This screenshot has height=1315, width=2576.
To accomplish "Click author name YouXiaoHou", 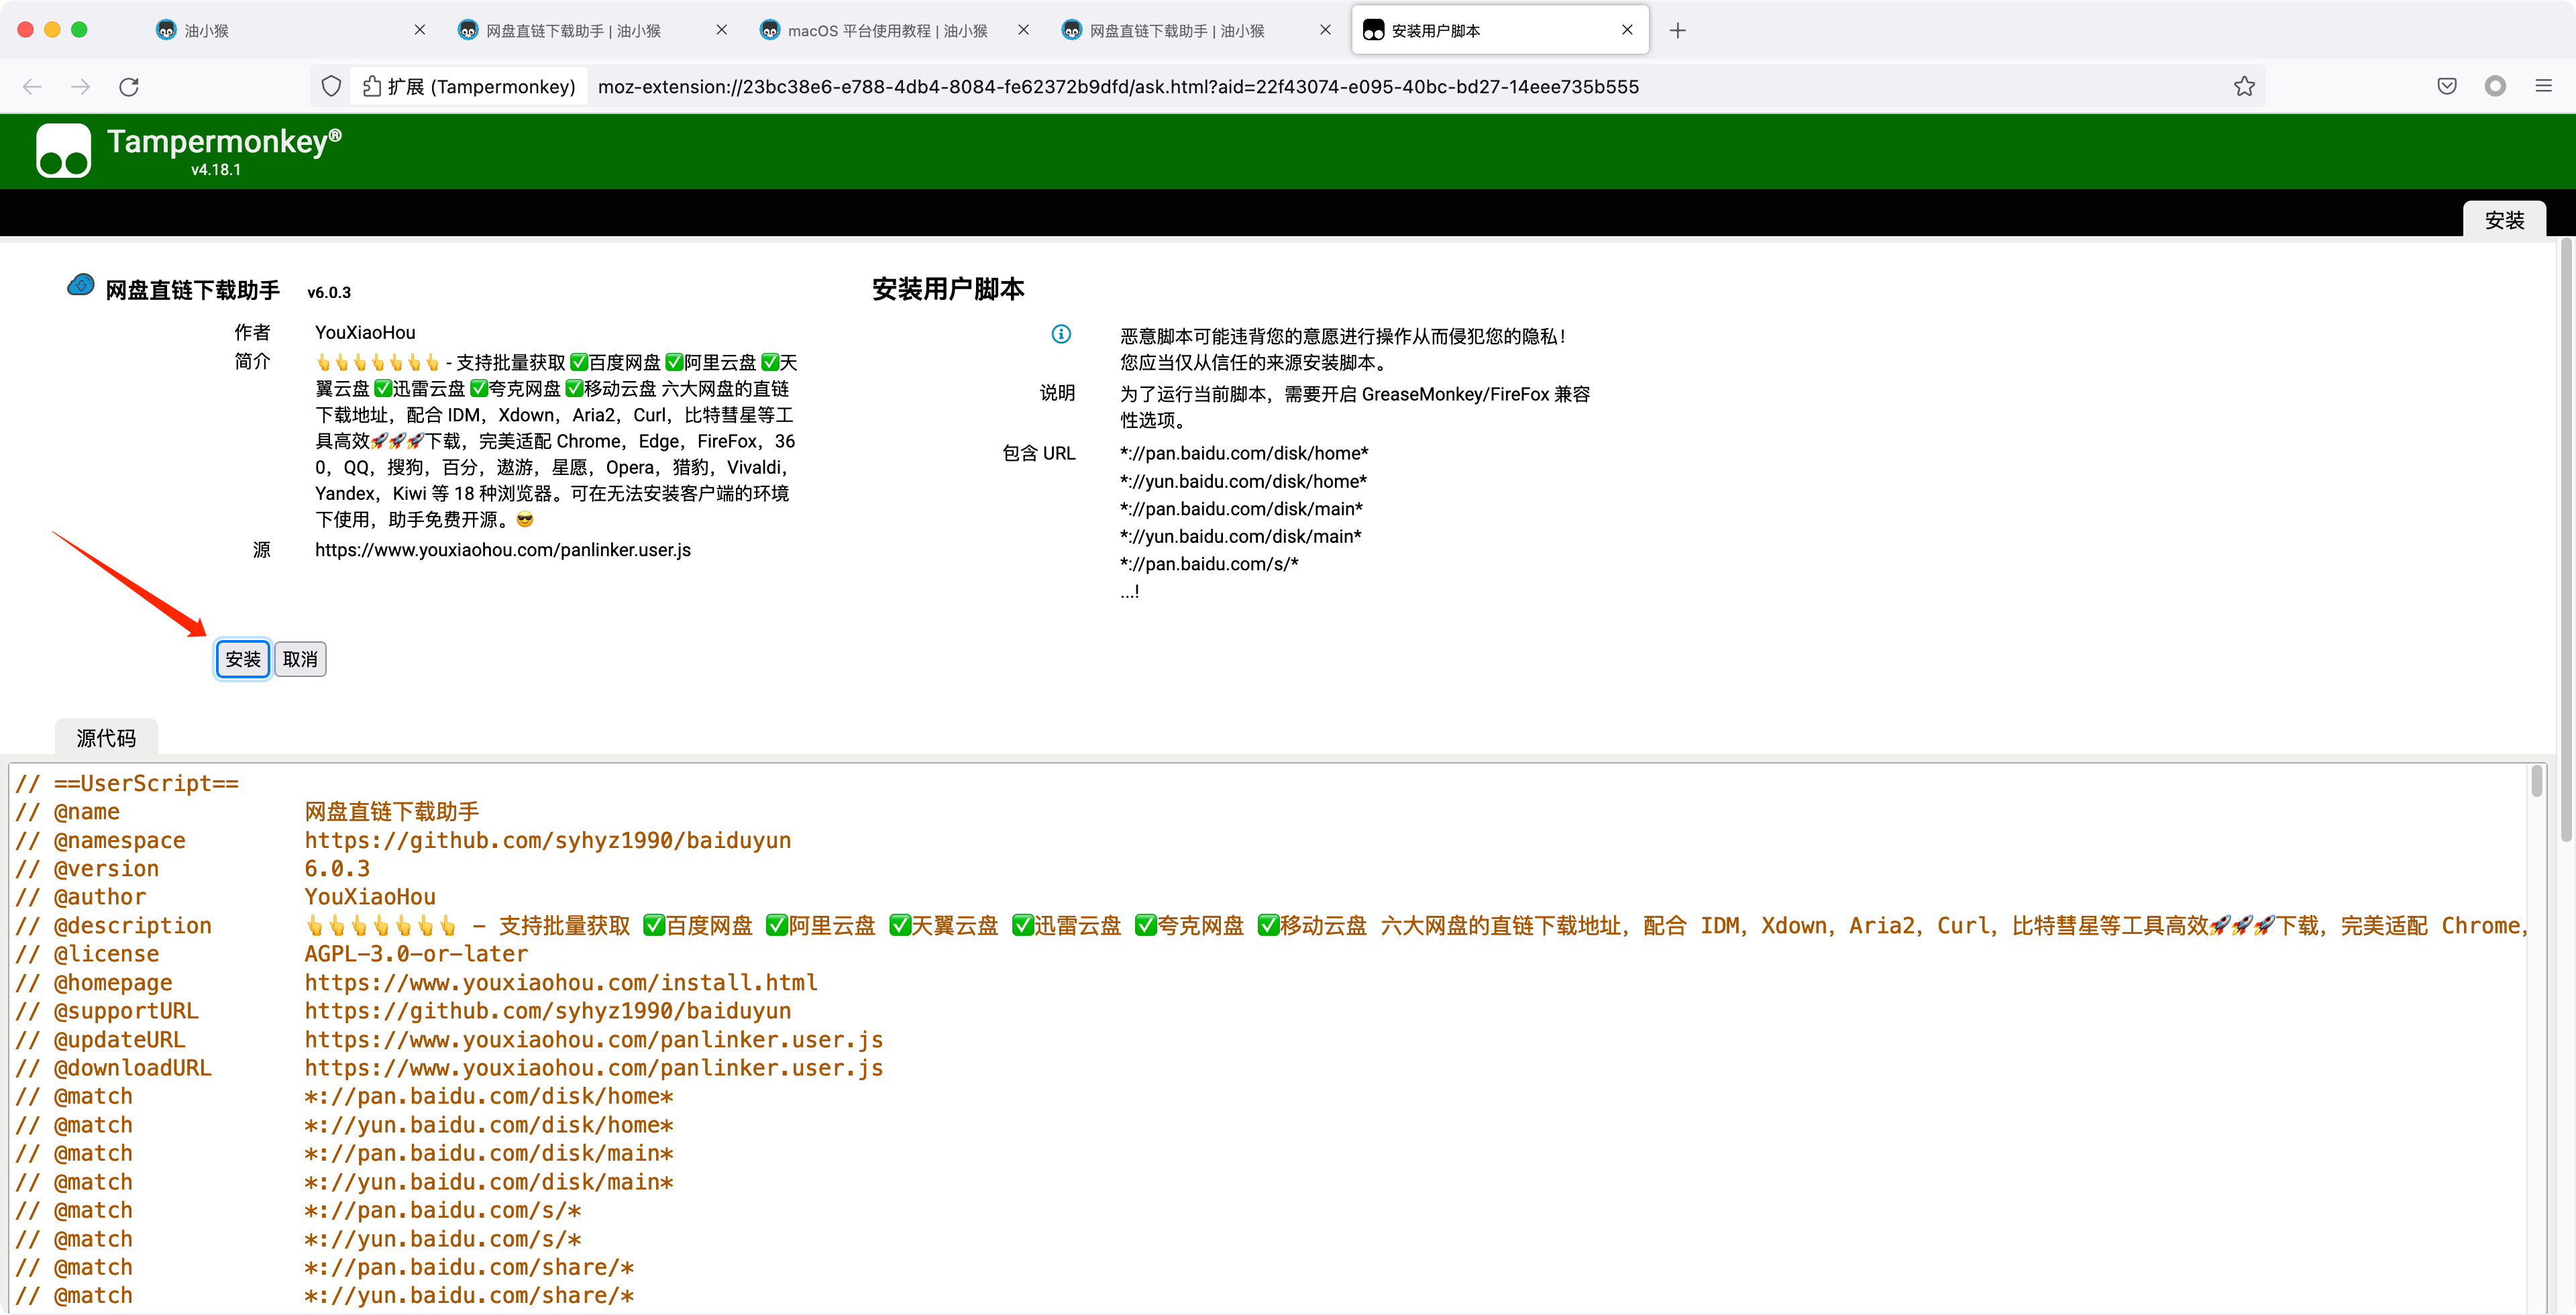I will (x=365, y=333).
